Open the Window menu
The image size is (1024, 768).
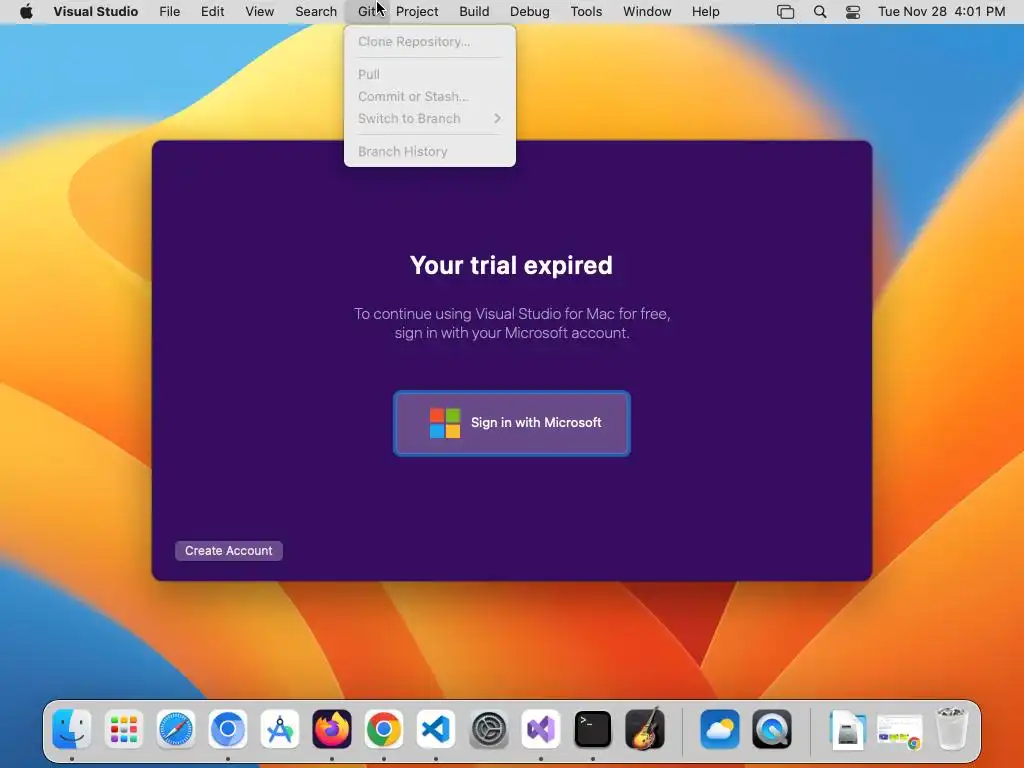647,11
